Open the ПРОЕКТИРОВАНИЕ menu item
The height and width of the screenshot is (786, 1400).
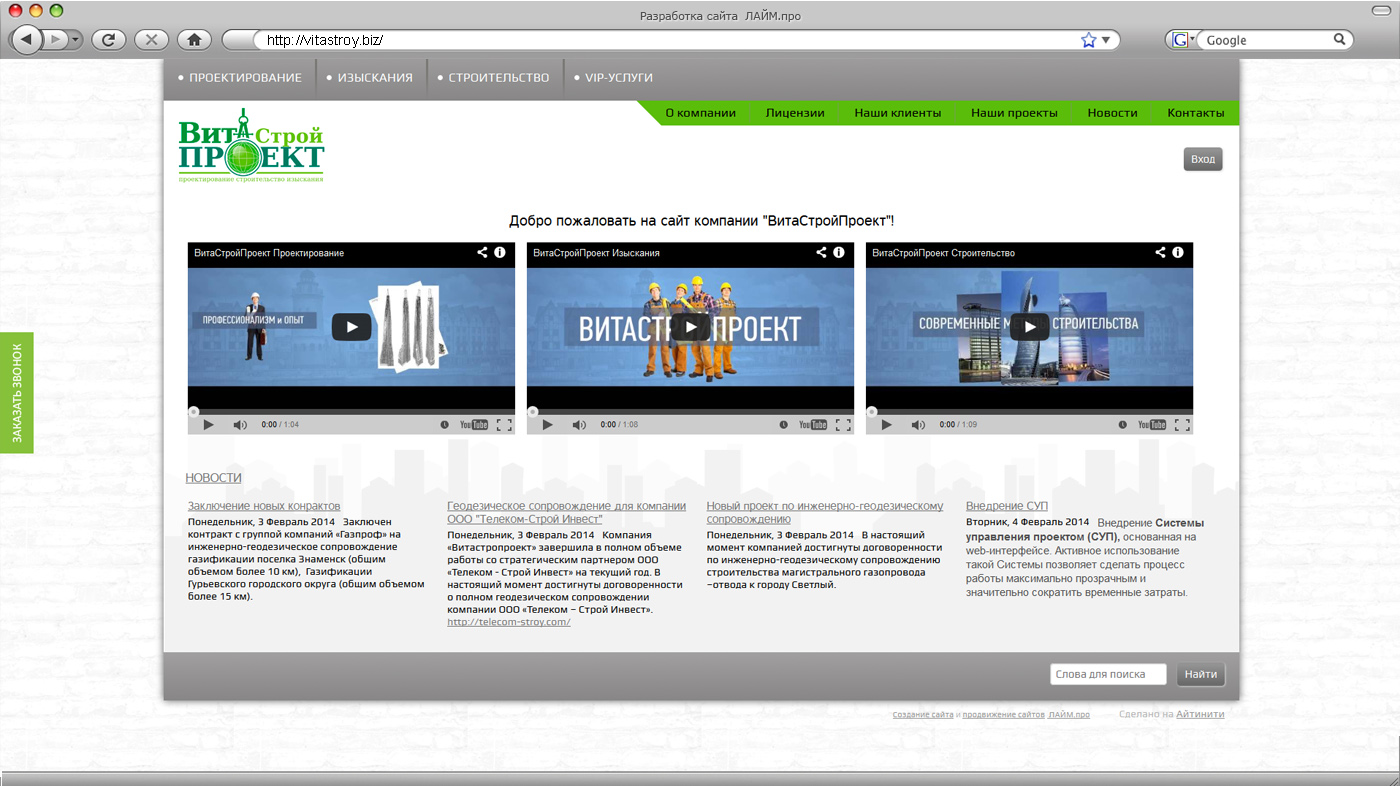pos(245,78)
